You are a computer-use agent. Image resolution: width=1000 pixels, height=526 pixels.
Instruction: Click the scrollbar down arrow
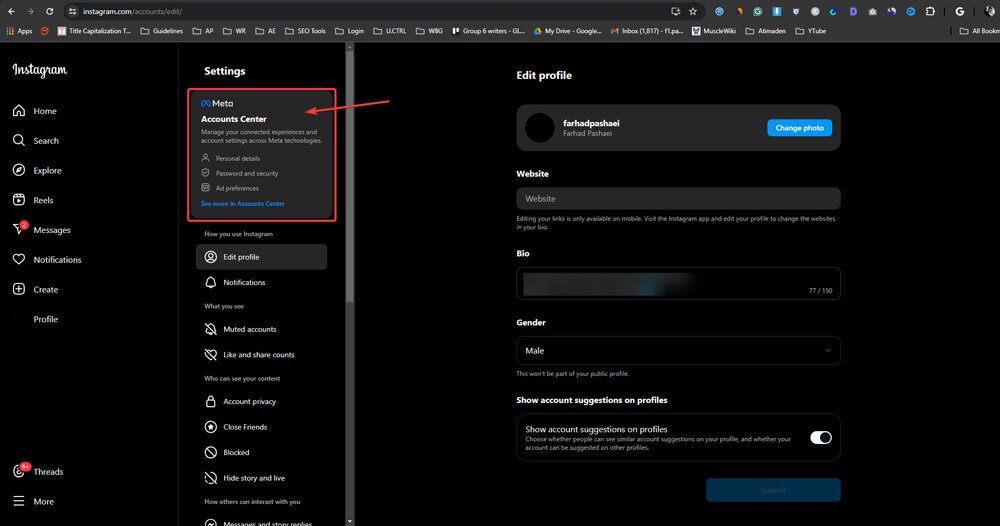(x=349, y=521)
